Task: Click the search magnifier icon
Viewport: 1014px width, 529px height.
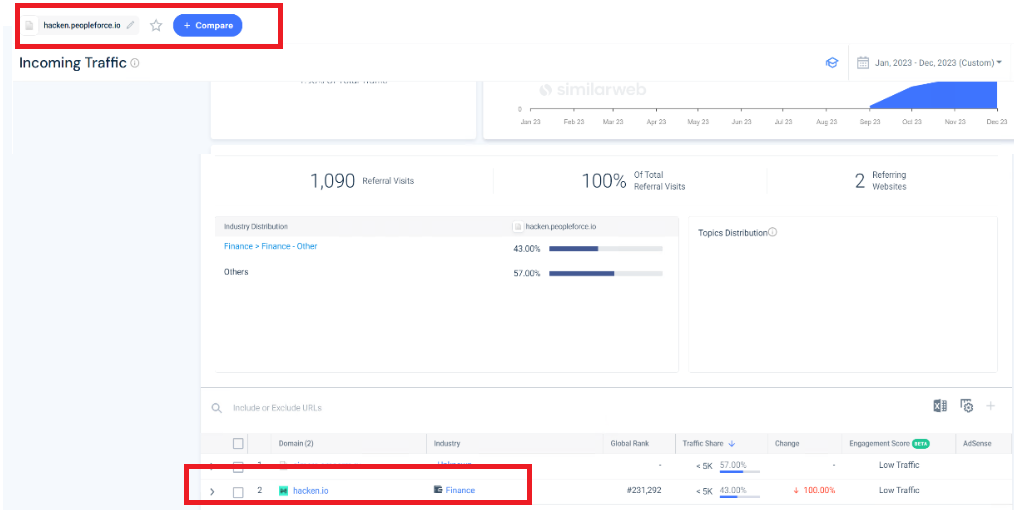Action: tap(217, 408)
